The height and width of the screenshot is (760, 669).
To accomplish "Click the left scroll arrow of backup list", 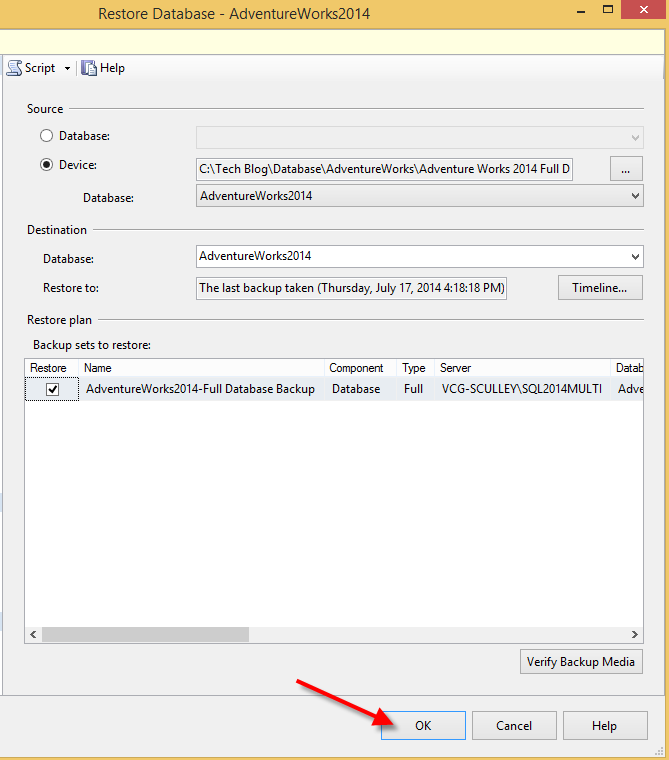I will click(x=33, y=634).
